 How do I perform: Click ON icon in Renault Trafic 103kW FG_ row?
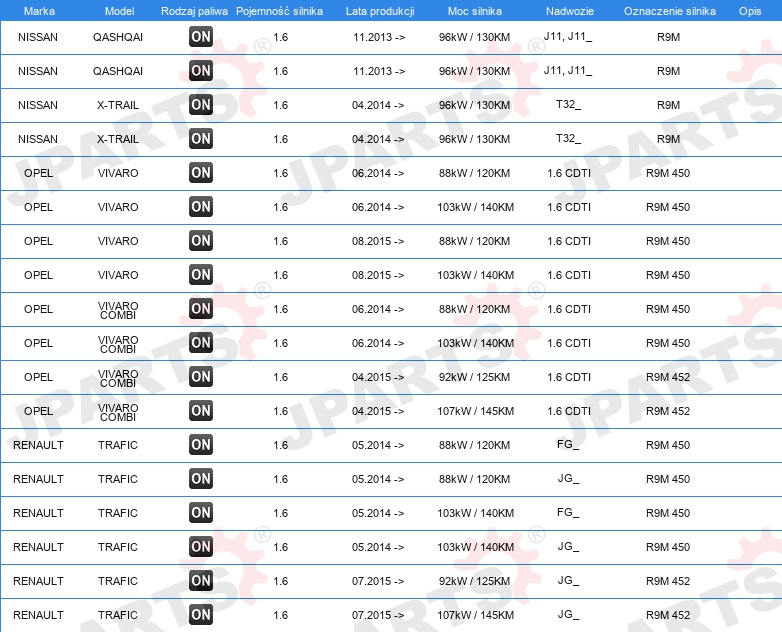click(201, 512)
